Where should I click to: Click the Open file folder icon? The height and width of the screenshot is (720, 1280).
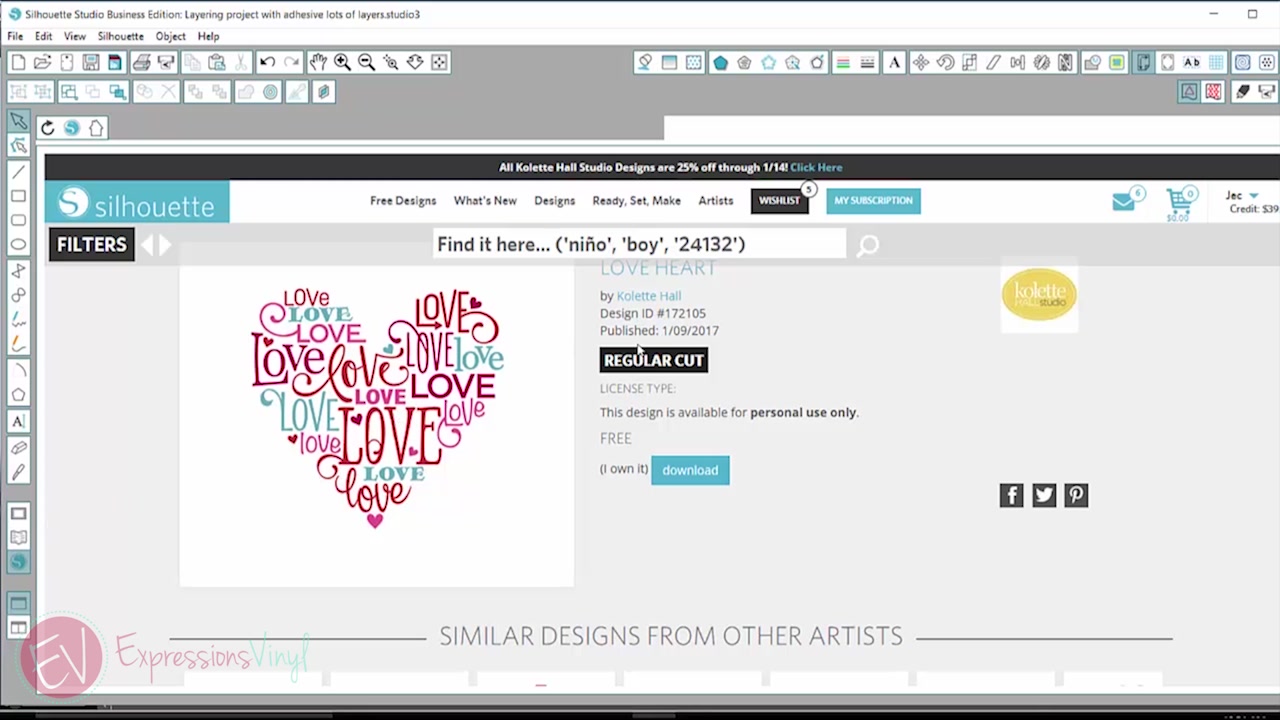point(42,62)
